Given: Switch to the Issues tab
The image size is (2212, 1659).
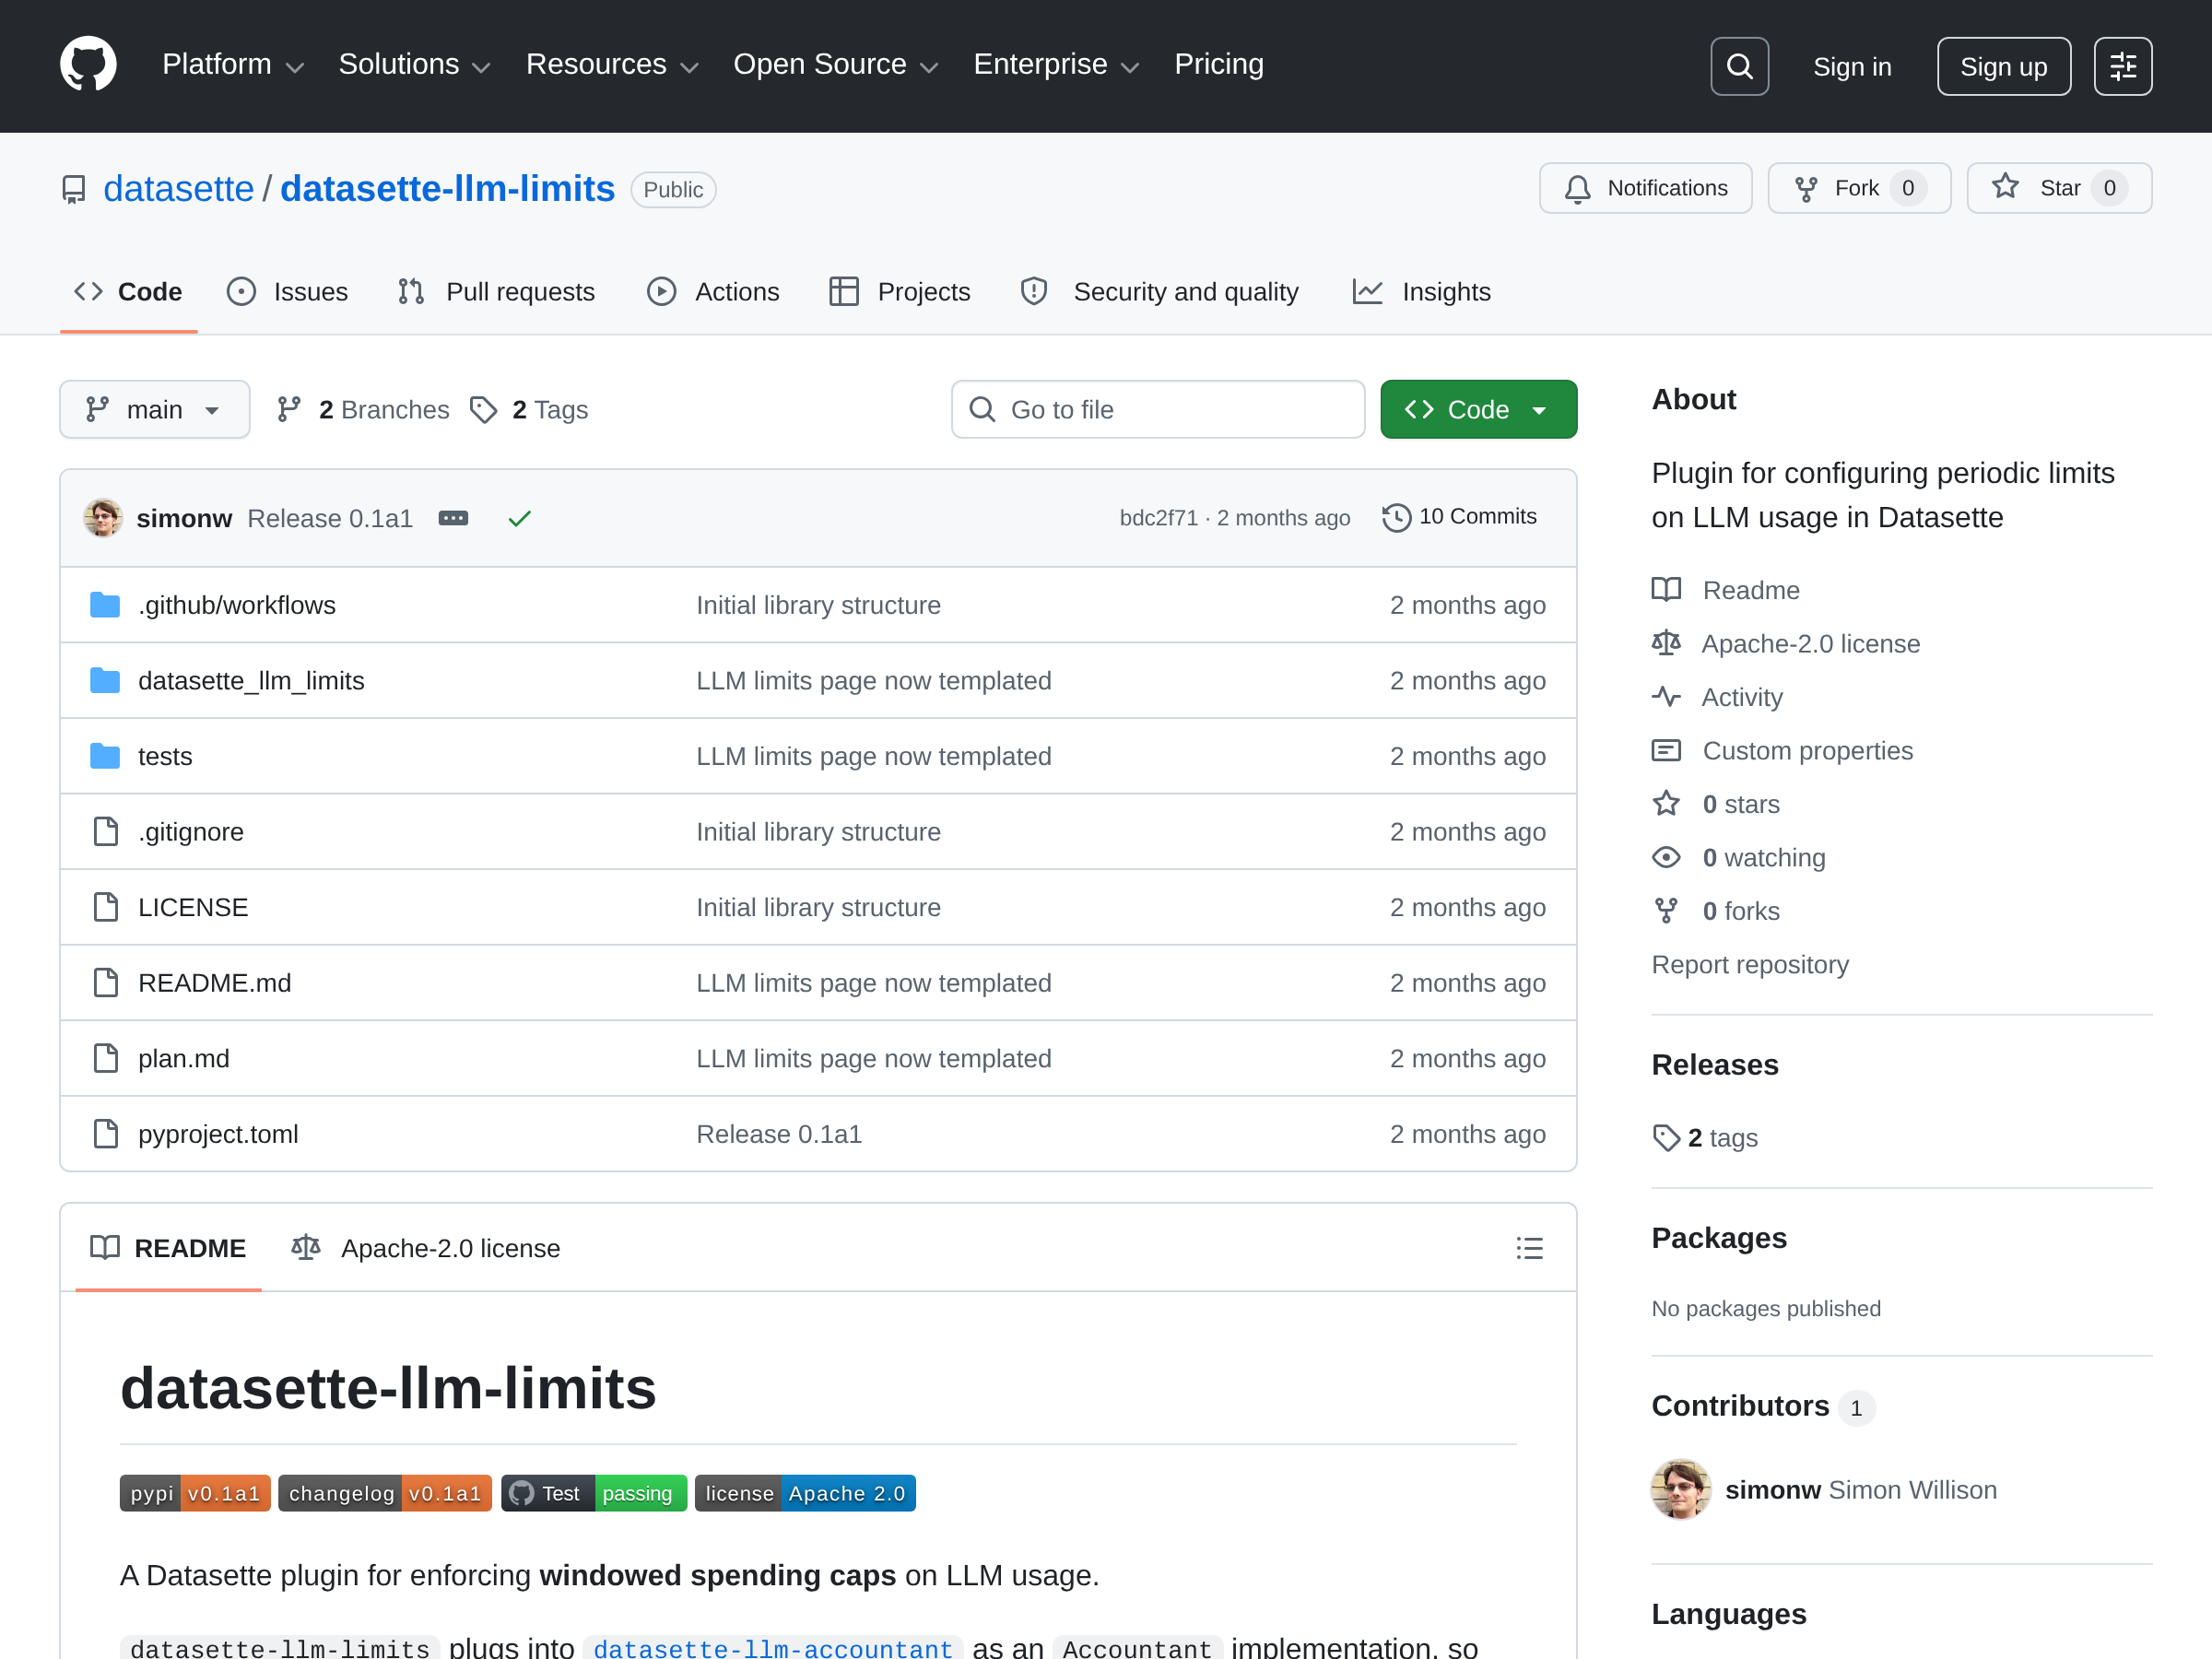Looking at the screenshot, I should (x=288, y=292).
